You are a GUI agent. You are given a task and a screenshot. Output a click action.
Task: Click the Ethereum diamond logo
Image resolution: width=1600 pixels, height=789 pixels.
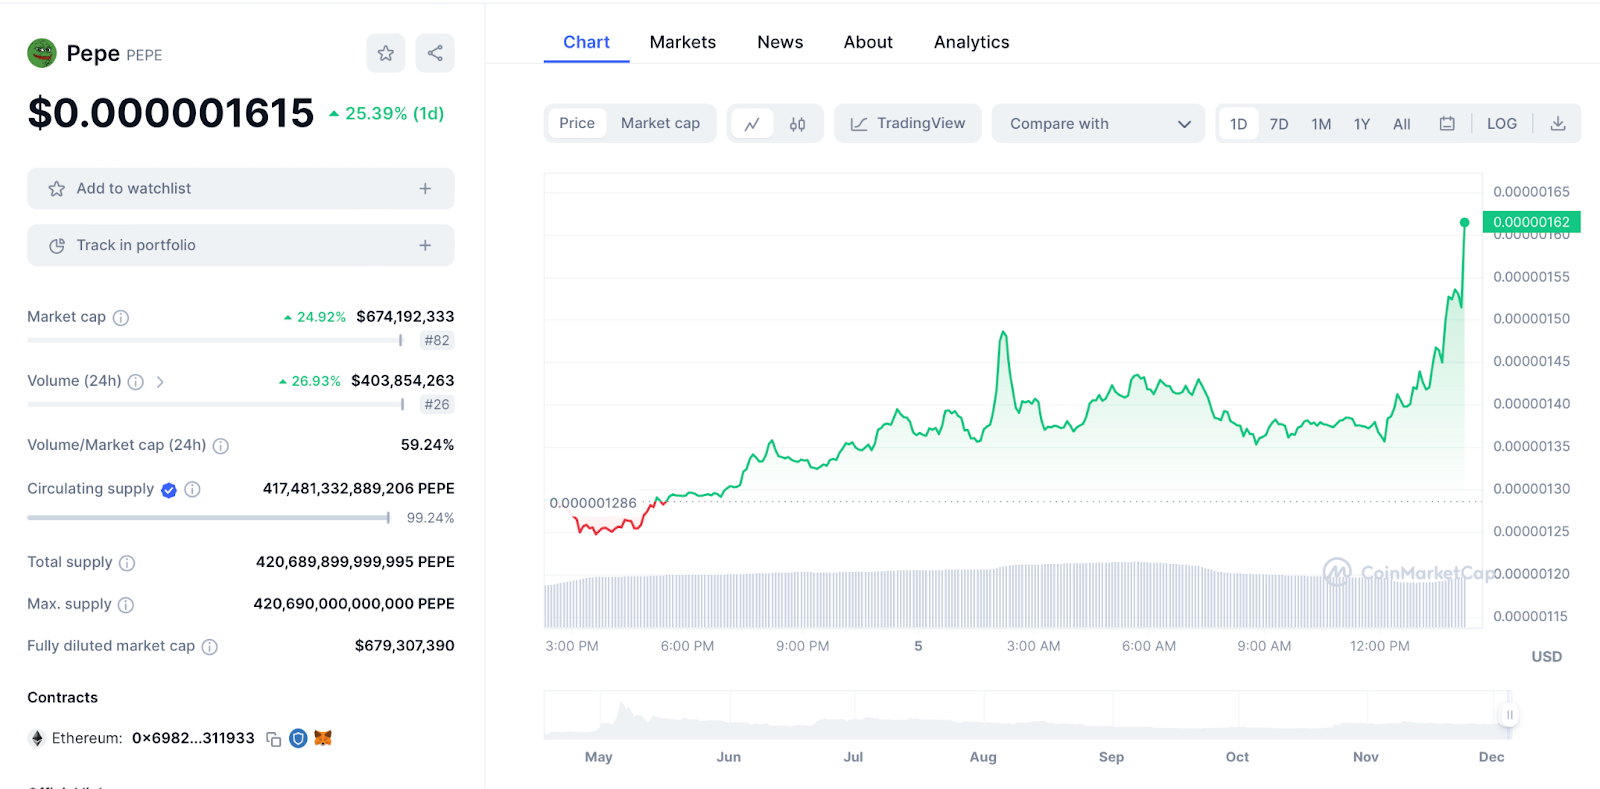37,738
